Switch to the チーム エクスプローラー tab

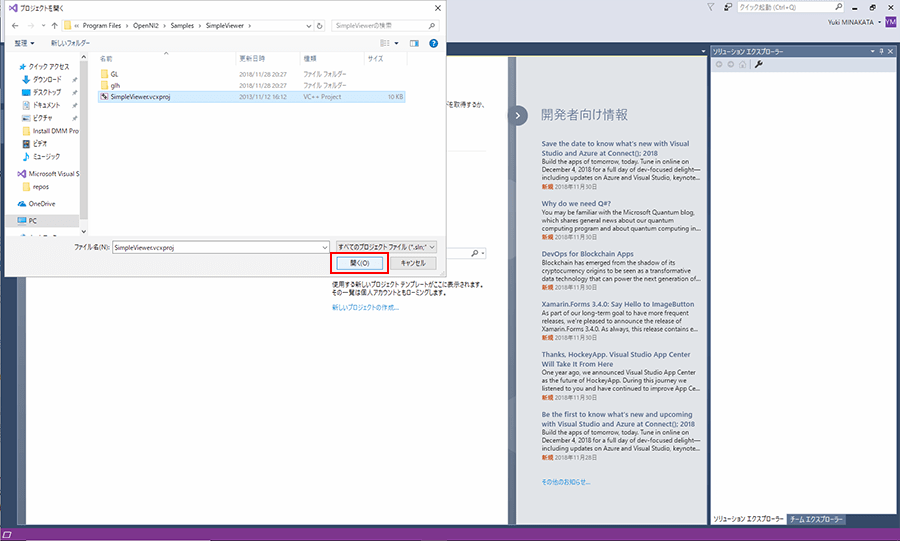point(816,520)
